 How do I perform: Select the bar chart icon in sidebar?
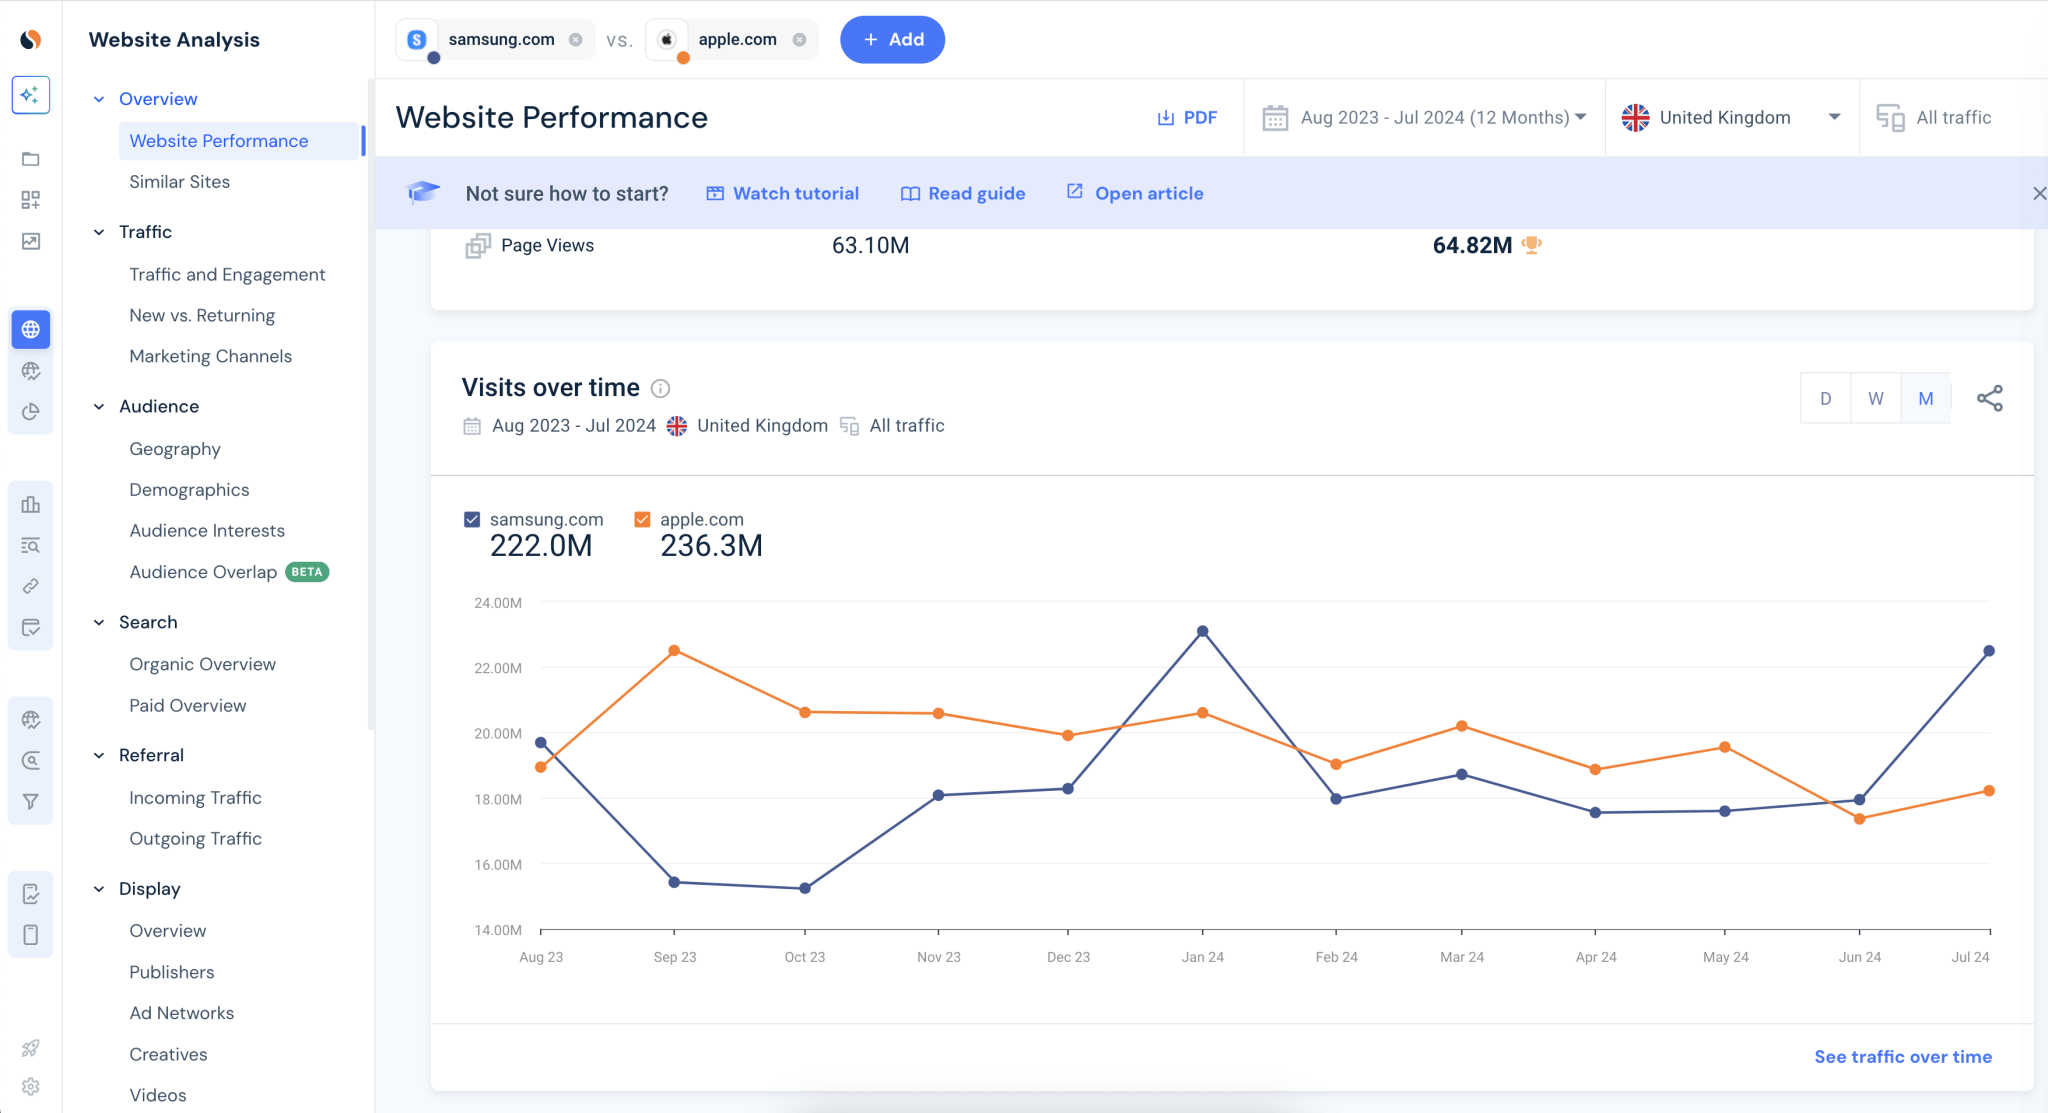pos(31,505)
